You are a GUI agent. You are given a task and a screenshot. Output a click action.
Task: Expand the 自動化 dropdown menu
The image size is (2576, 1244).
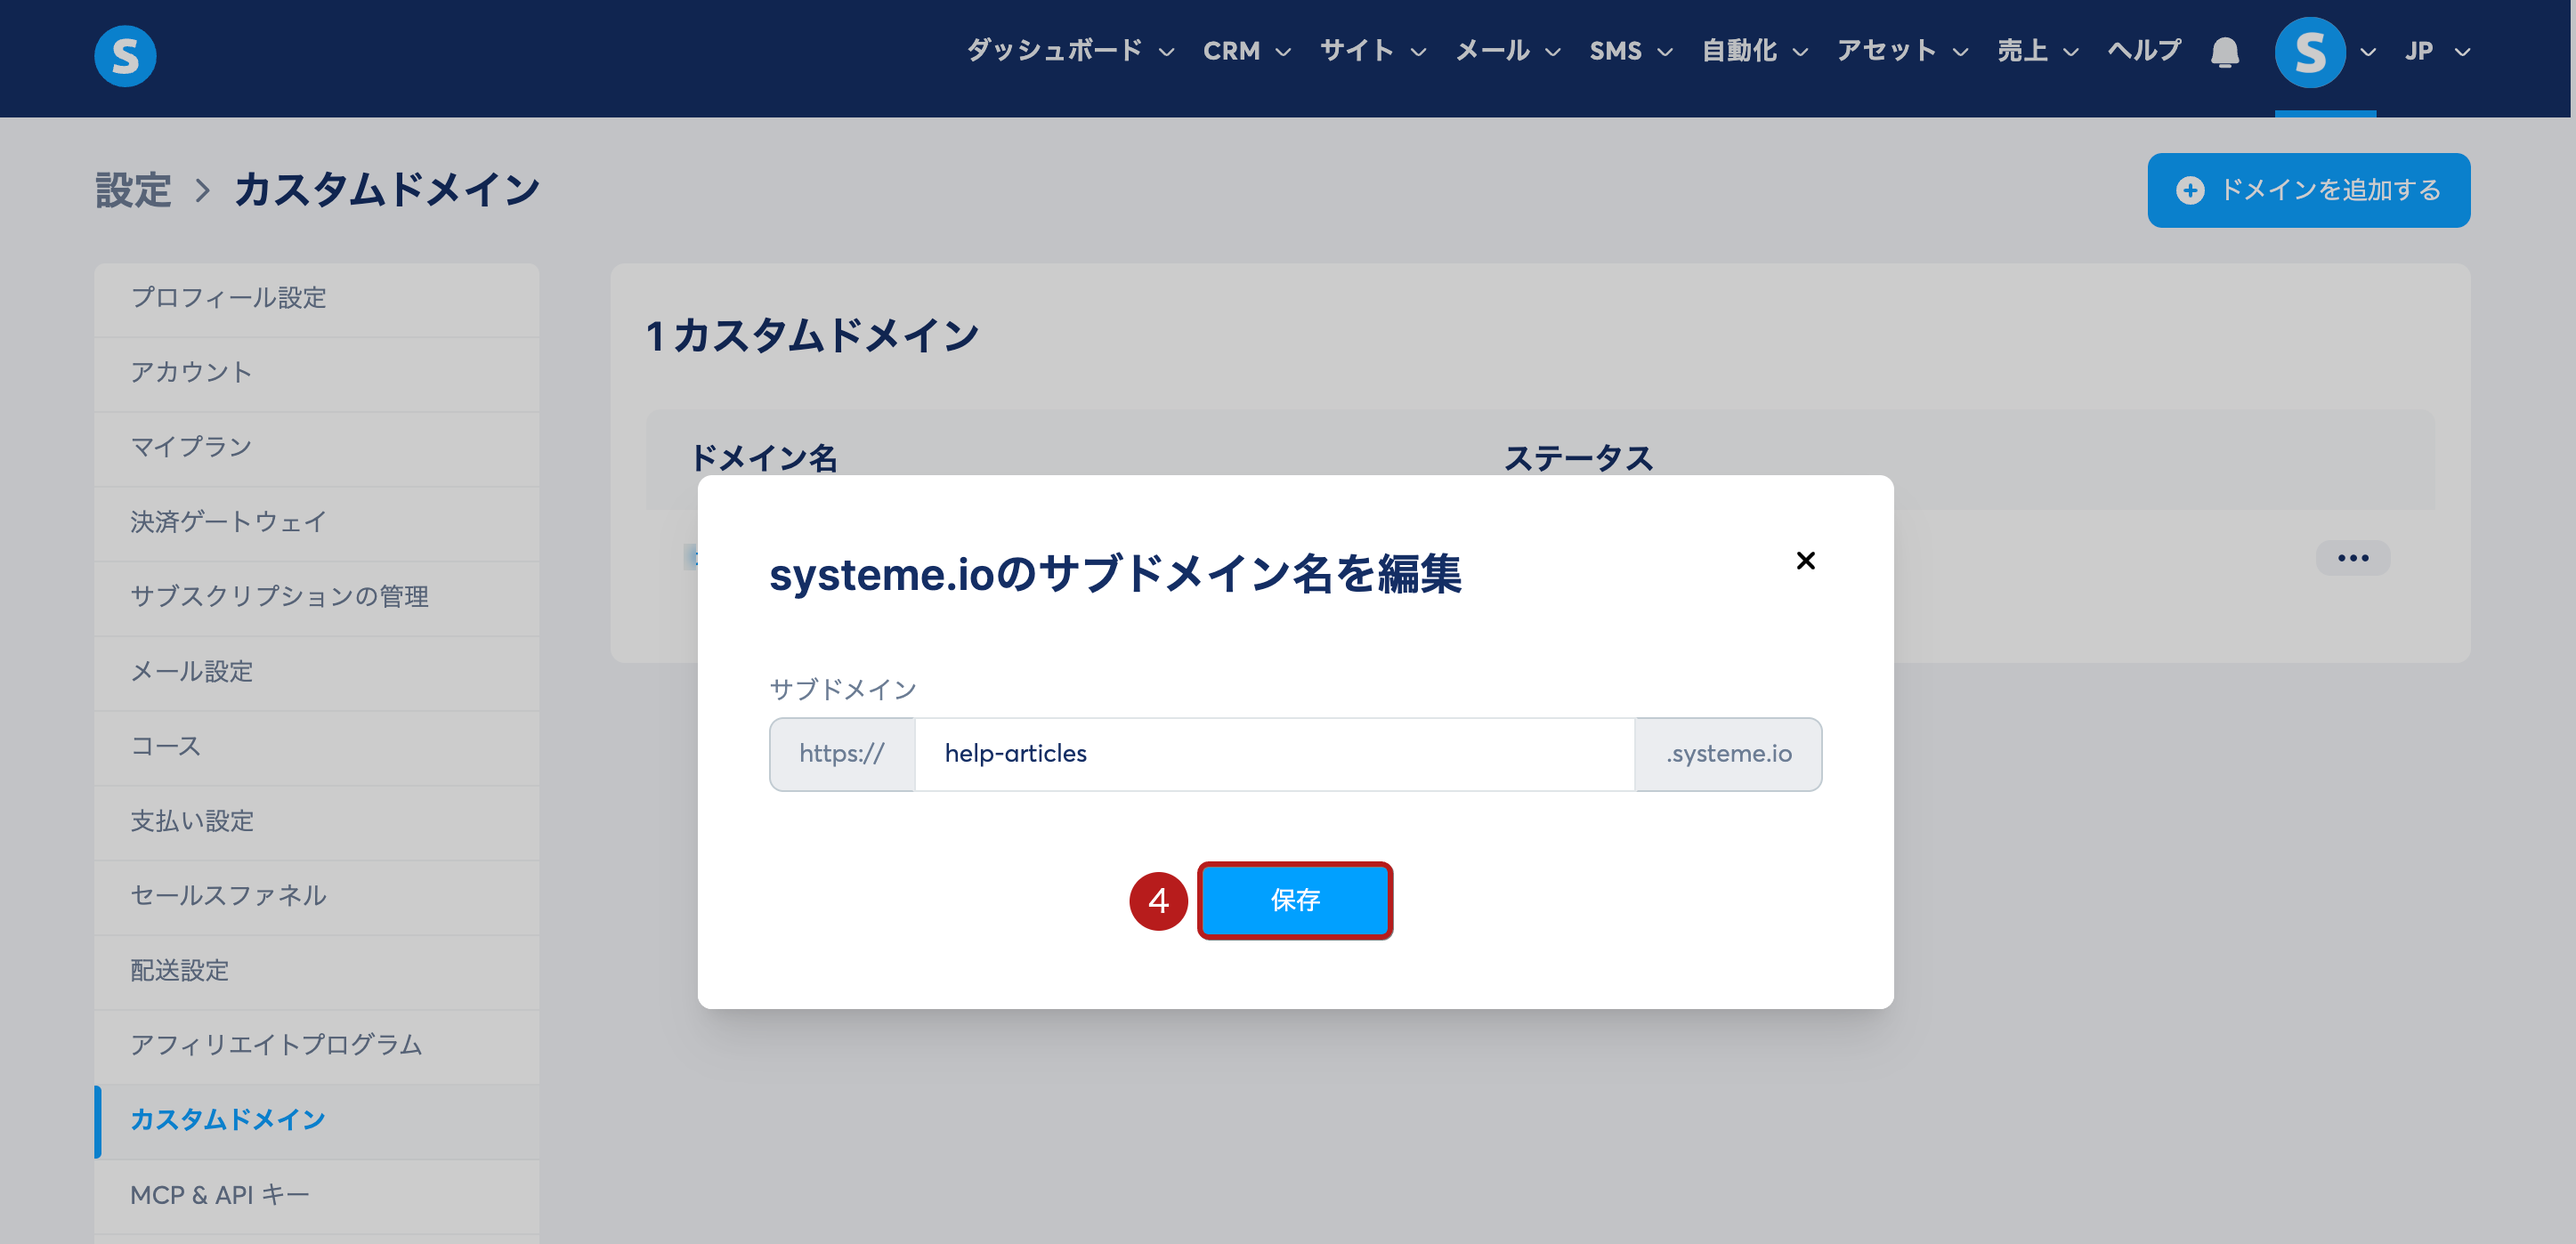coord(1755,51)
